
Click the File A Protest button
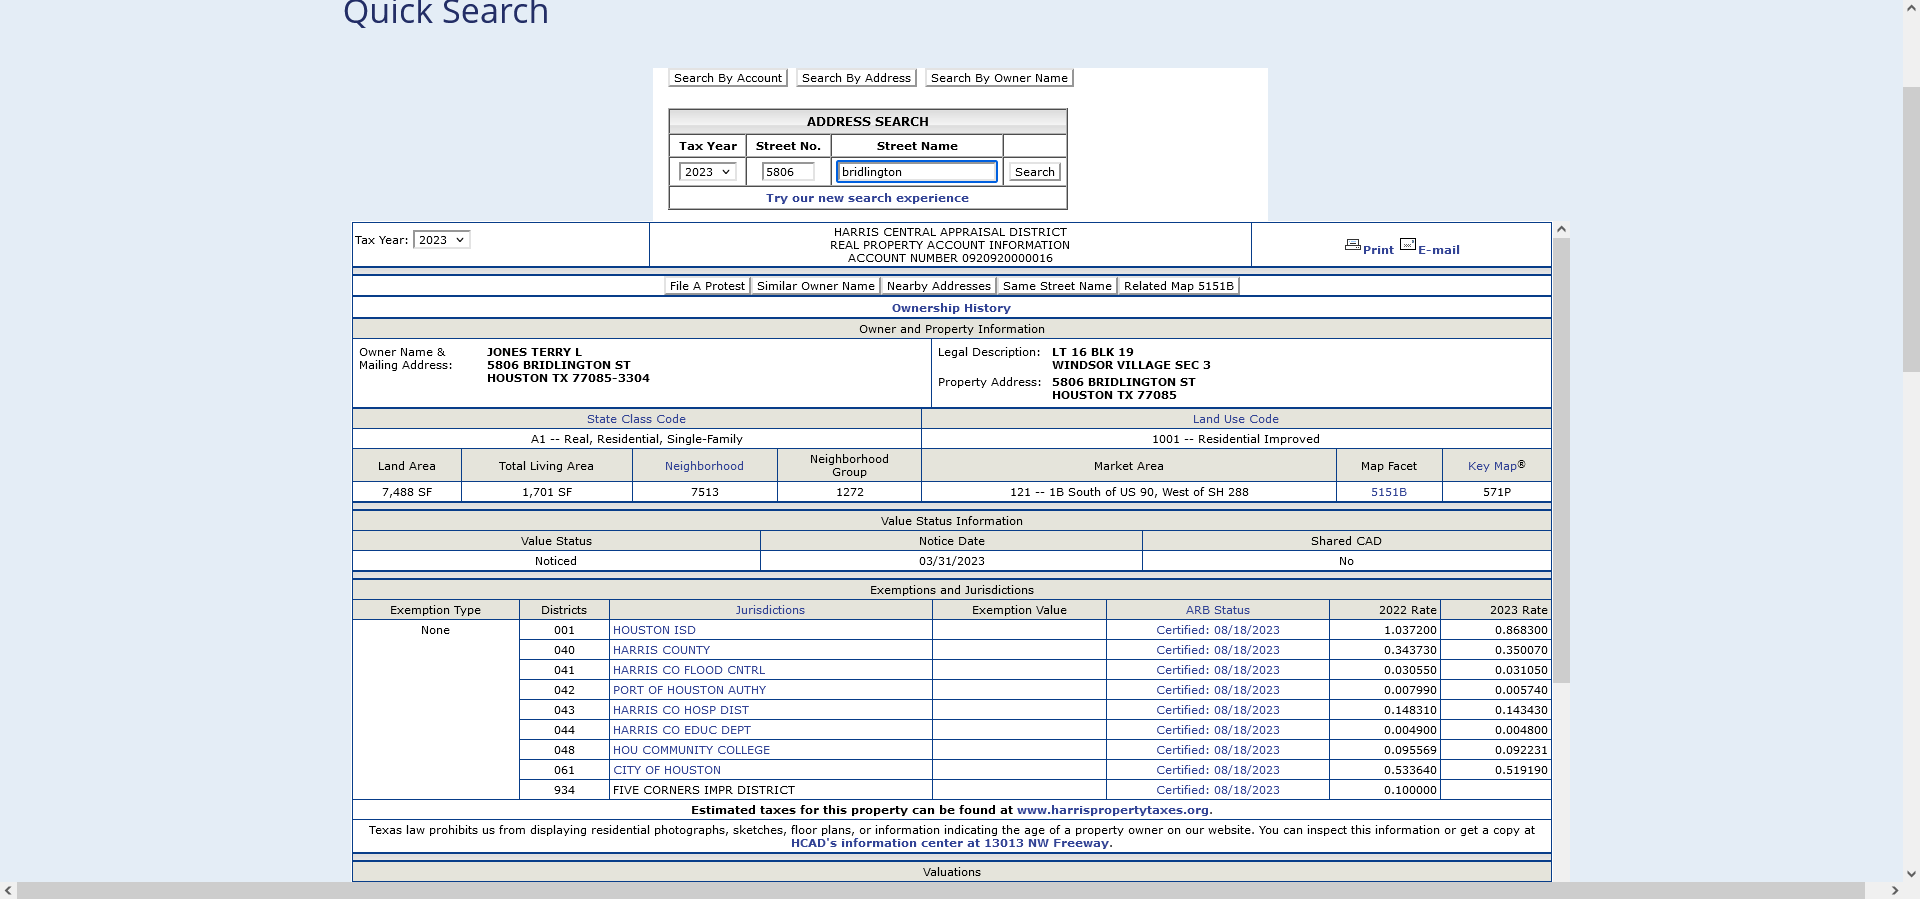click(707, 286)
